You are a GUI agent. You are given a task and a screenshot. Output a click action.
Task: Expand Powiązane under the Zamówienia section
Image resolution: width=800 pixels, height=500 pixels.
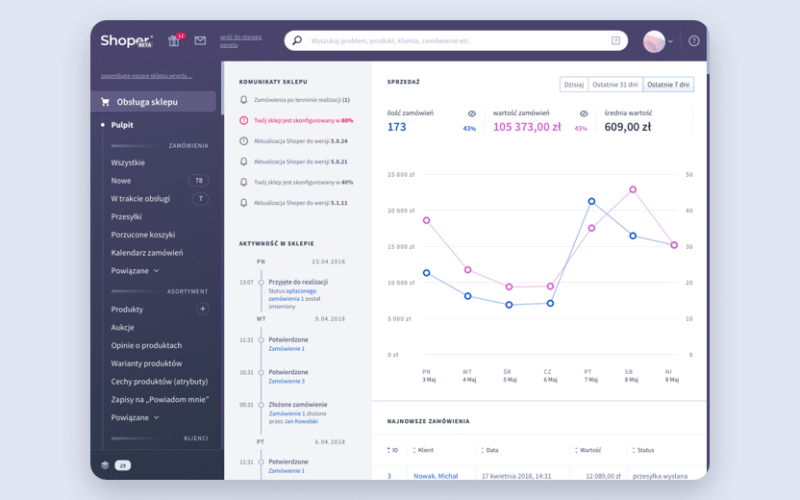click(x=135, y=270)
